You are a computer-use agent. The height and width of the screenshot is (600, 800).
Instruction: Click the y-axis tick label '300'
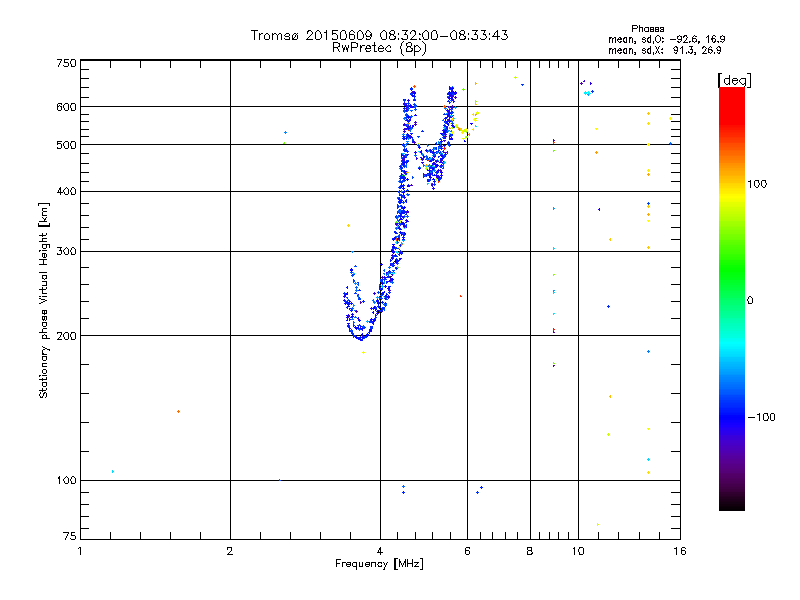pos(66,252)
